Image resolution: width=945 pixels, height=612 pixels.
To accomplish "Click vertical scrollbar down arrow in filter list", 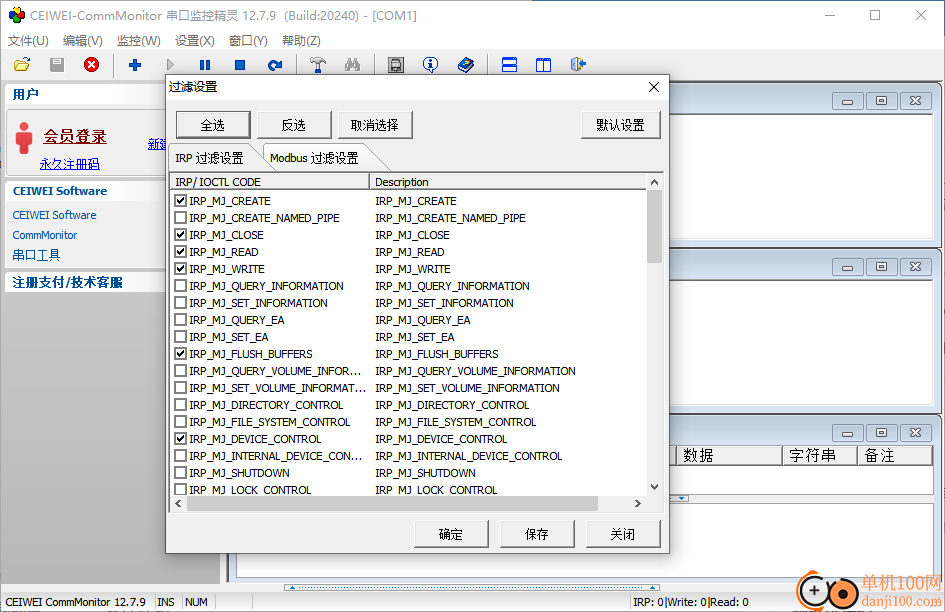I will [655, 487].
